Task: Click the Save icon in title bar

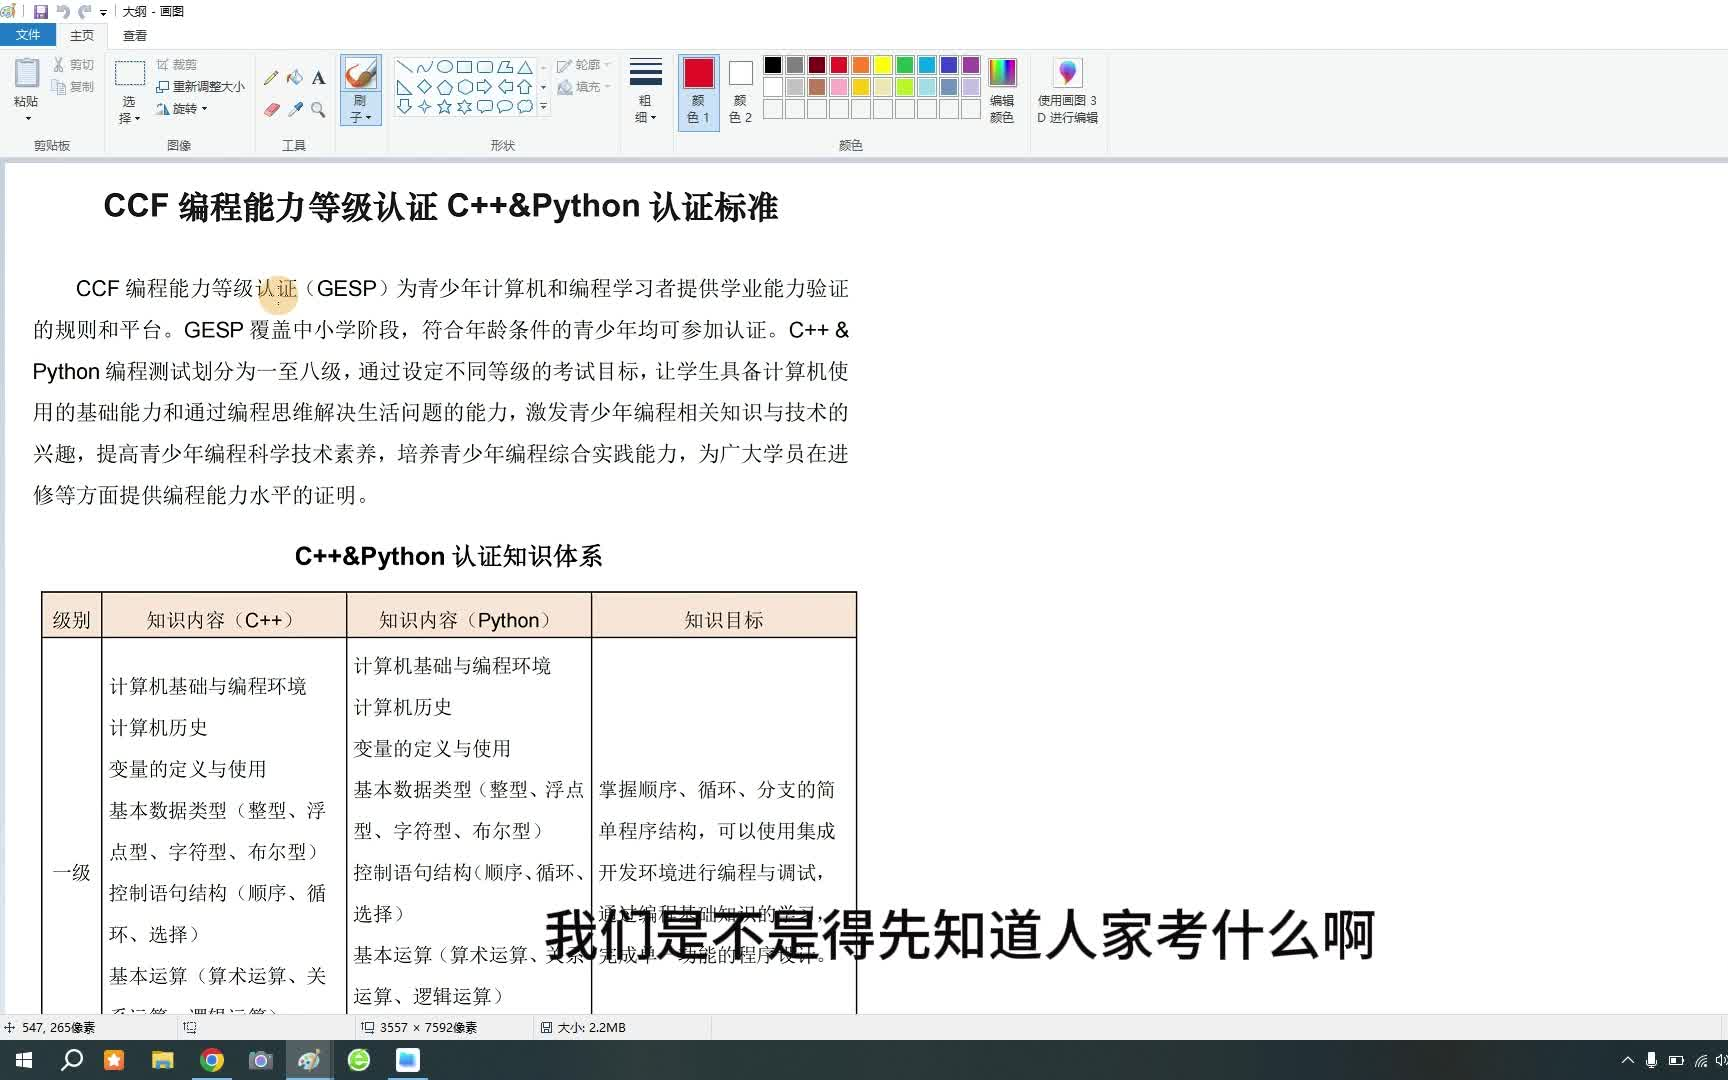Action: [x=41, y=12]
